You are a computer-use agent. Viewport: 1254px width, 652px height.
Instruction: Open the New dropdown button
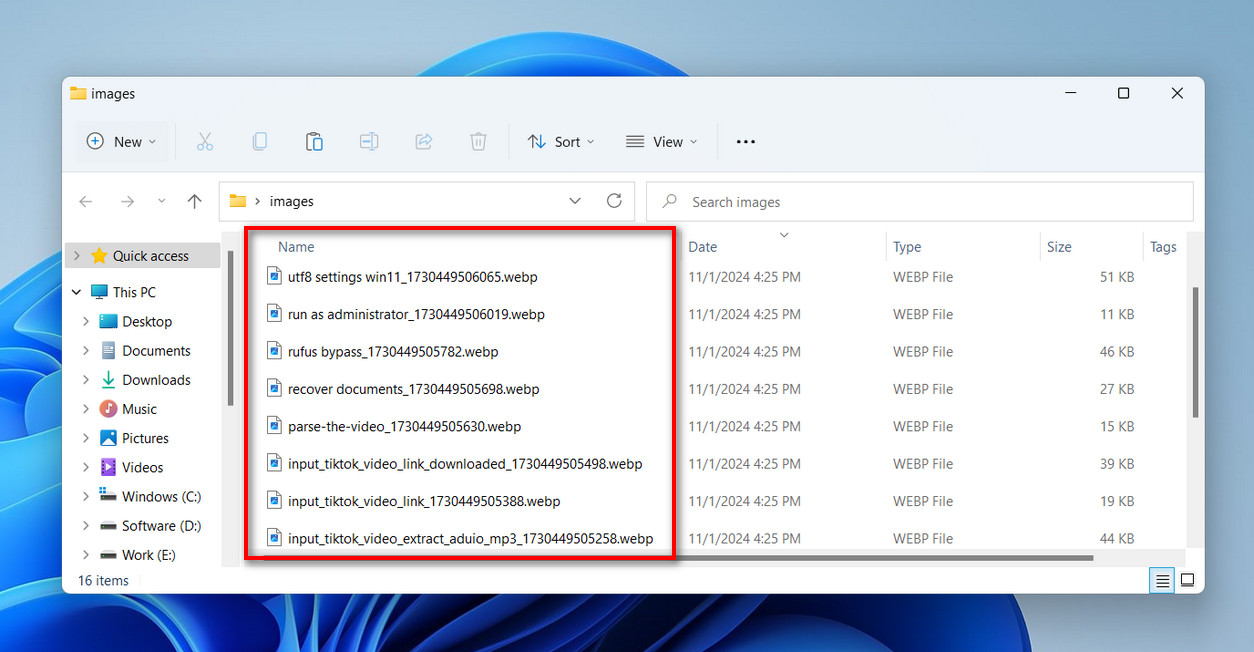122,142
